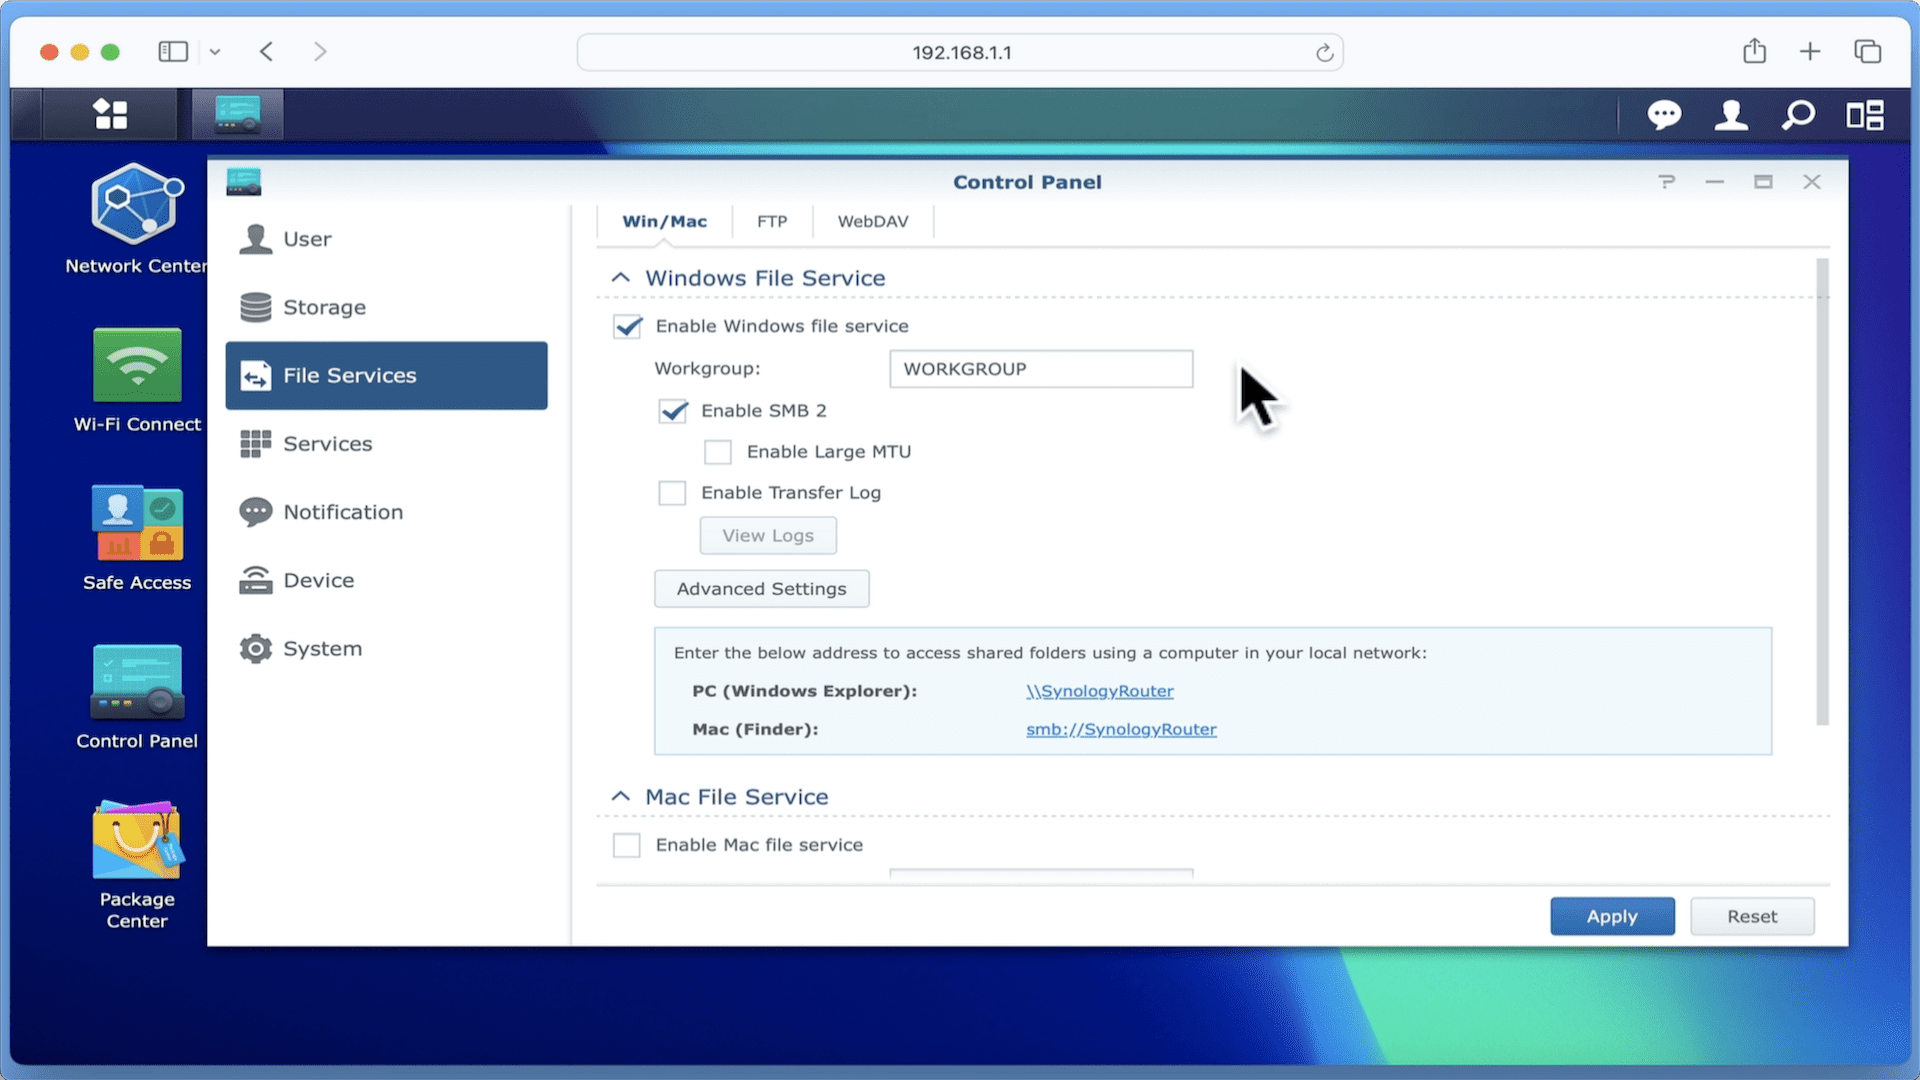Switch to WebDAV tab
Screen dimensions: 1920x1080
point(873,221)
